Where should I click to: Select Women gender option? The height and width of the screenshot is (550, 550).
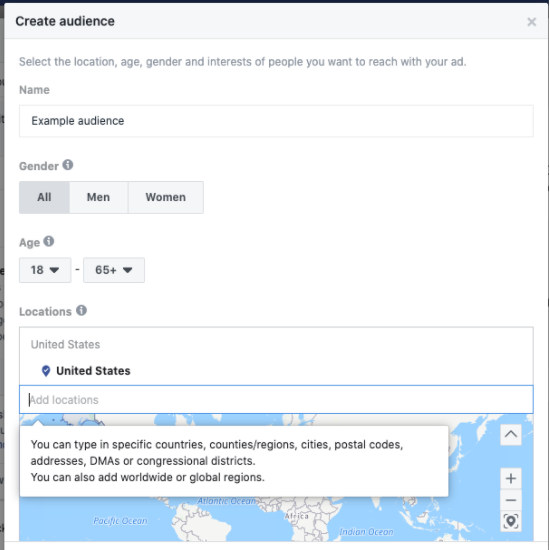click(166, 197)
